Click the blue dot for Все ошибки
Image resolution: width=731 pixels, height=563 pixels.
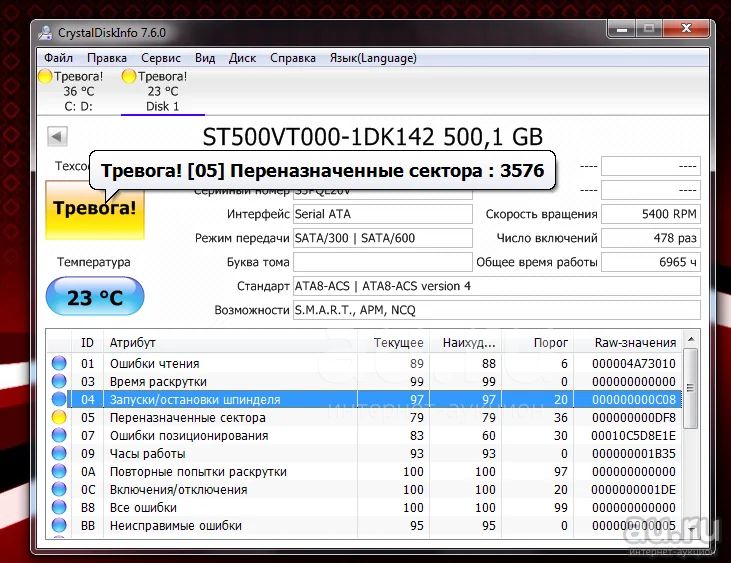click(59, 507)
